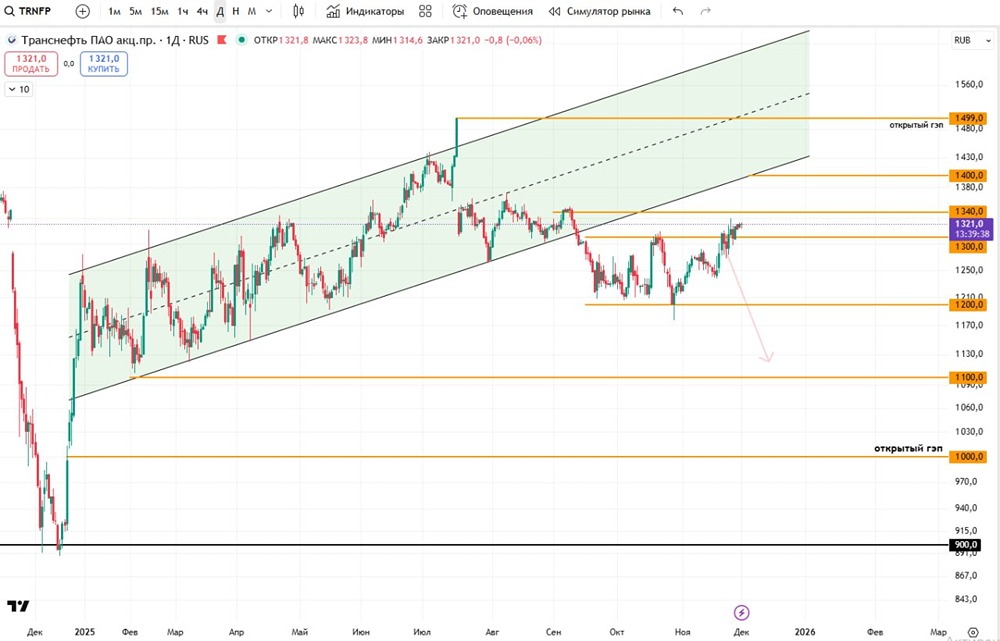
Task: Open symbol search for TRNFP
Action: (29, 11)
